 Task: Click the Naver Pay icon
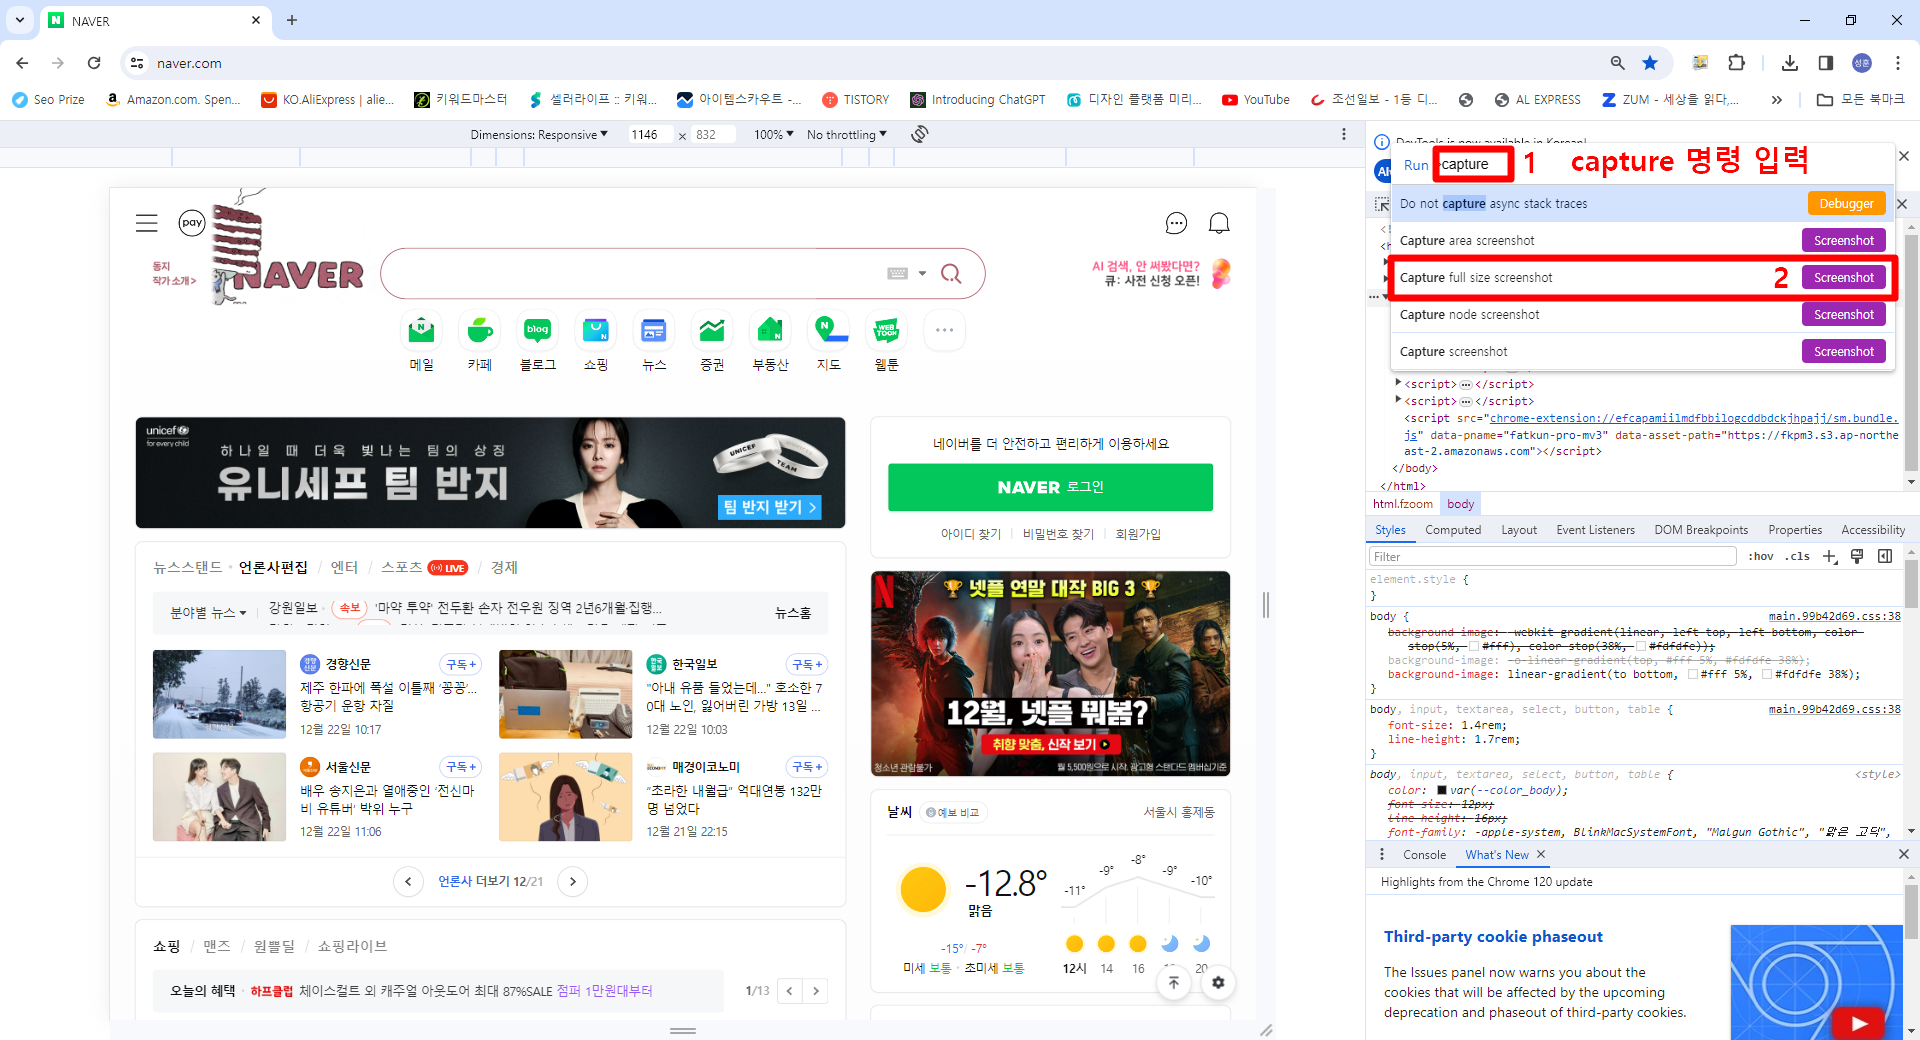pos(192,223)
